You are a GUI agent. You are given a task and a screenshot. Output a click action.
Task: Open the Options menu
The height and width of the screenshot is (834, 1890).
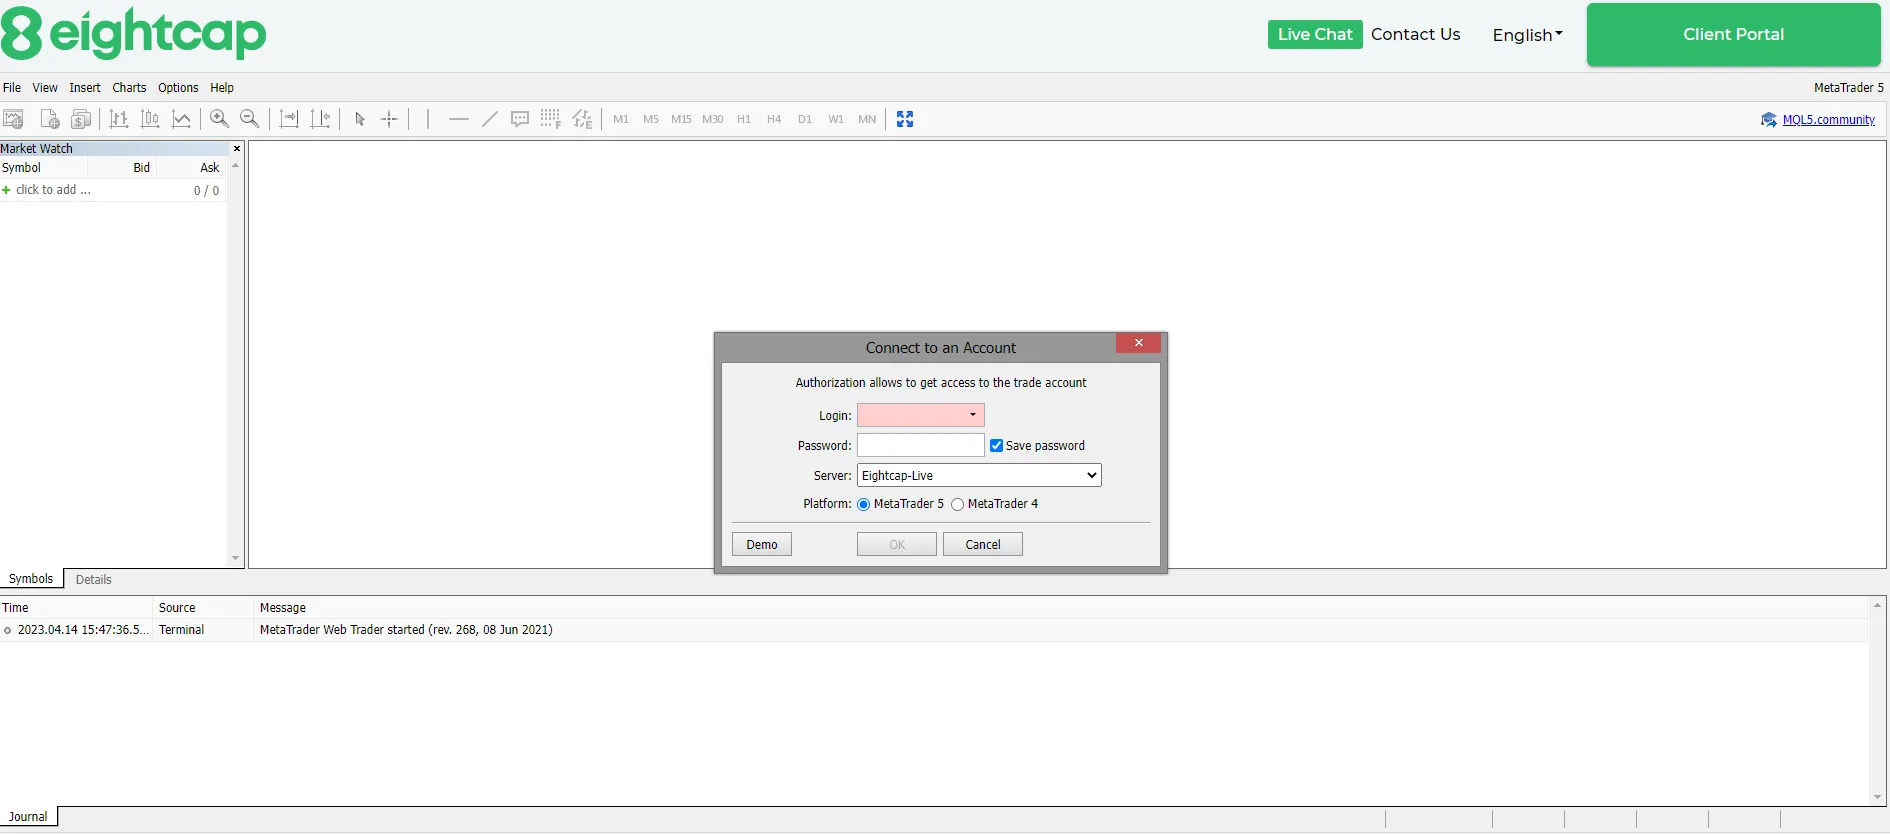(178, 88)
